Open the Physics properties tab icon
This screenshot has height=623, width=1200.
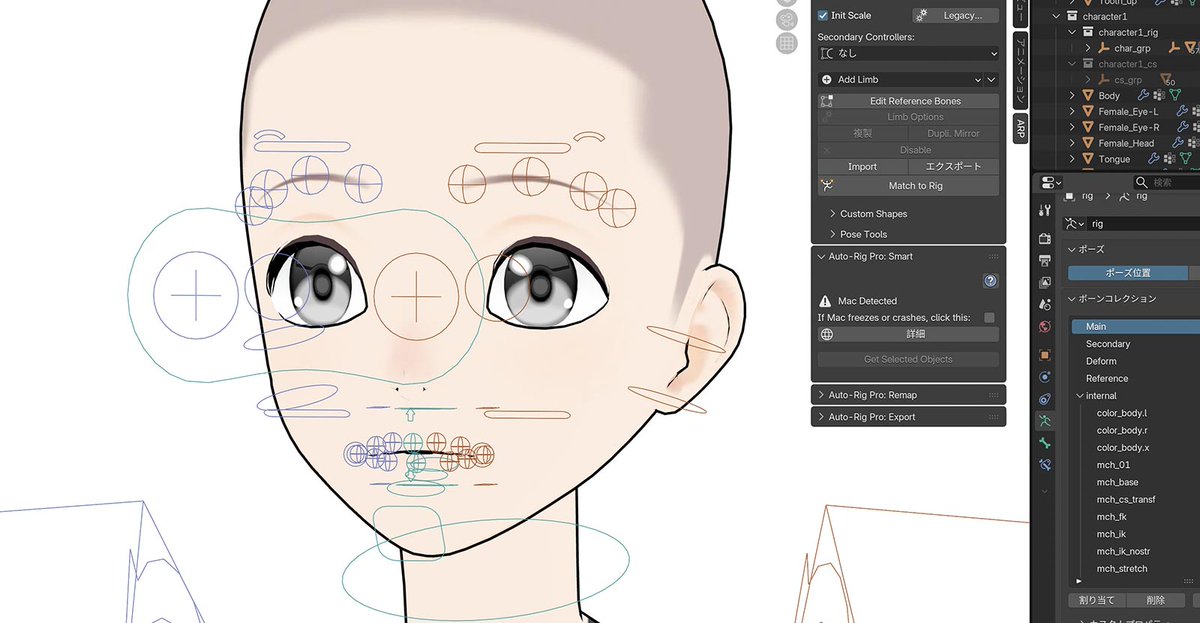(x=1045, y=377)
